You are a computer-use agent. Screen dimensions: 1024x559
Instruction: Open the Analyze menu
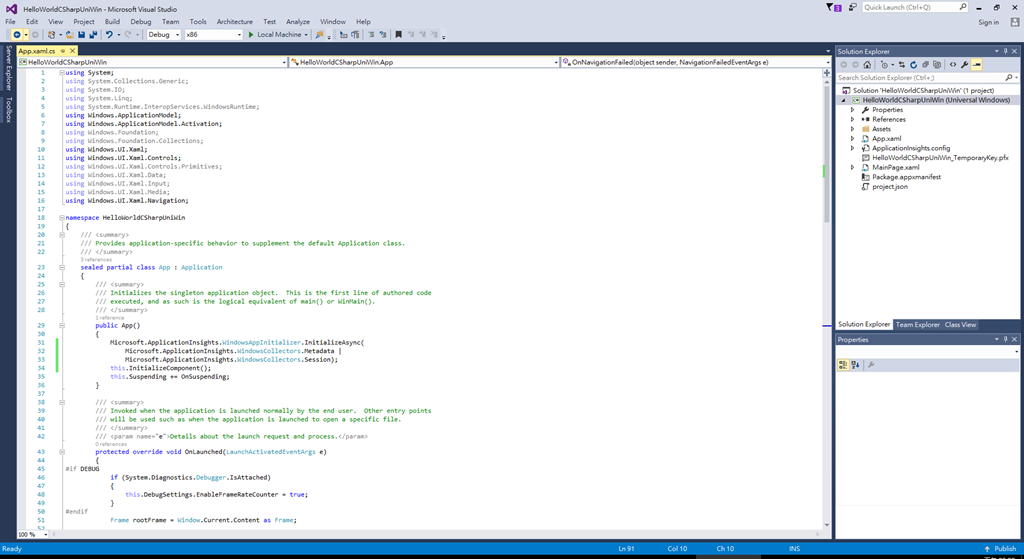298,22
